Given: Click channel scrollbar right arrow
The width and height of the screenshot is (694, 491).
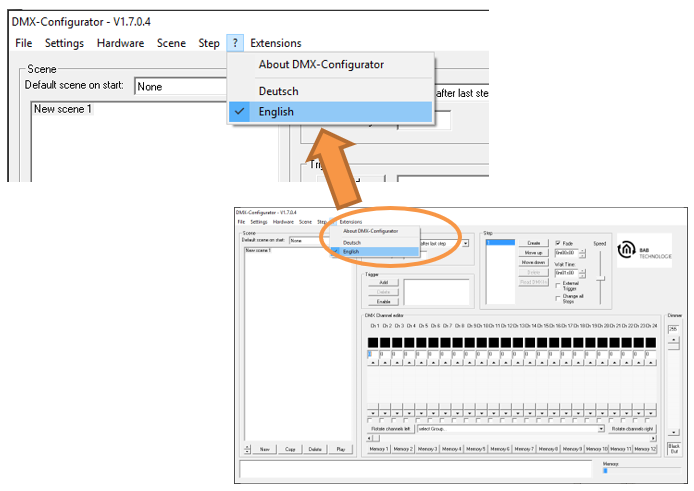Looking at the screenshot, I should [653, 438].
